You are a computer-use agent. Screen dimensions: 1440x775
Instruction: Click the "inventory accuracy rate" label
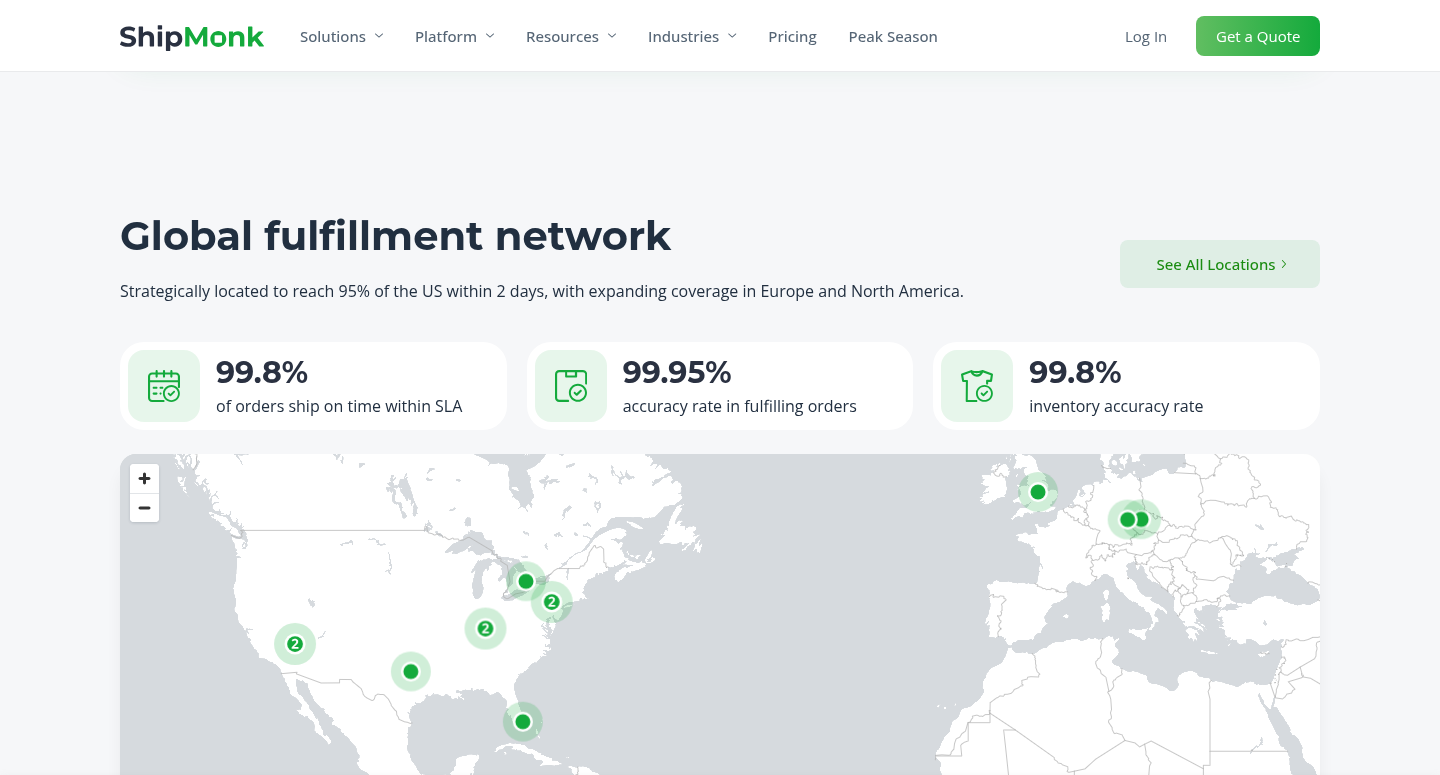[1116, 407]
